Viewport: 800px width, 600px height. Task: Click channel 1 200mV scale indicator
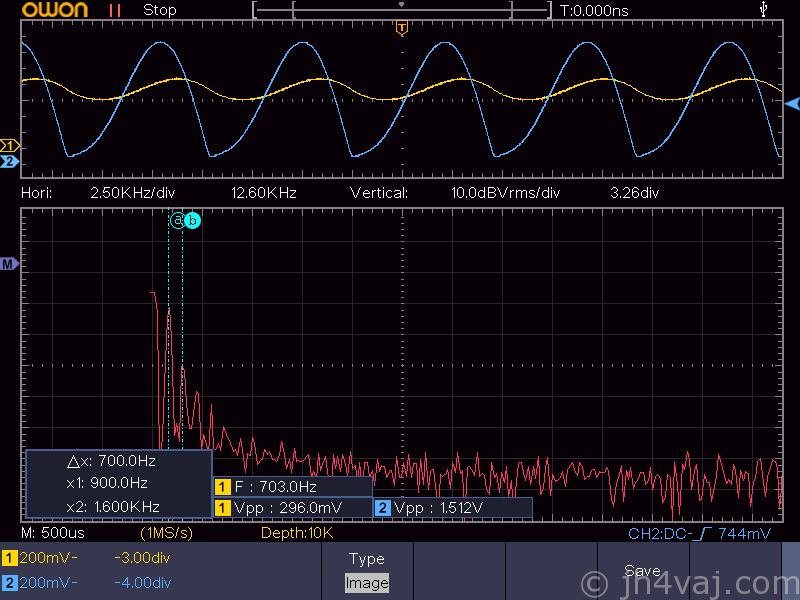[48, 558]
